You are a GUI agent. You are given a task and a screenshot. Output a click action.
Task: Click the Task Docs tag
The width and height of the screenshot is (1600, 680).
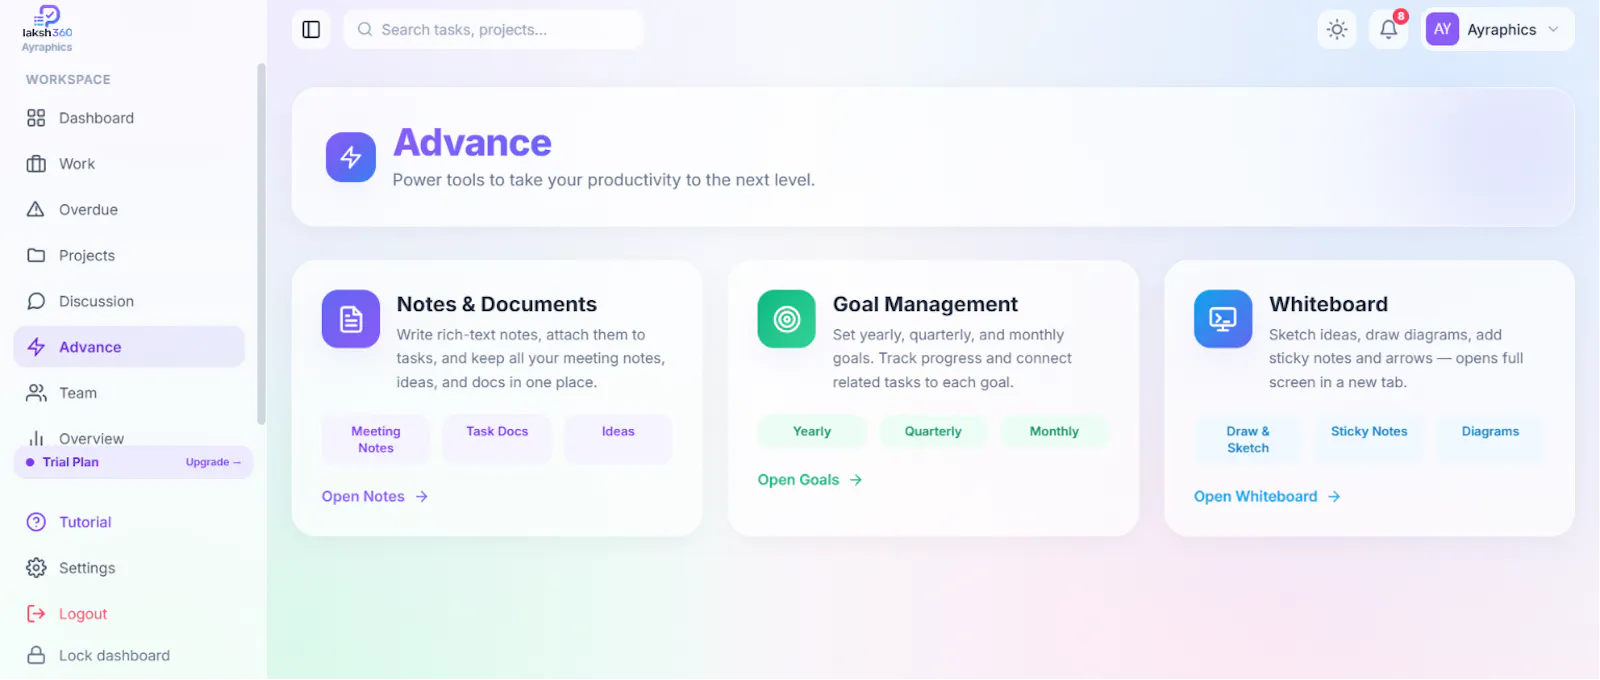click(x=497, y=439)
